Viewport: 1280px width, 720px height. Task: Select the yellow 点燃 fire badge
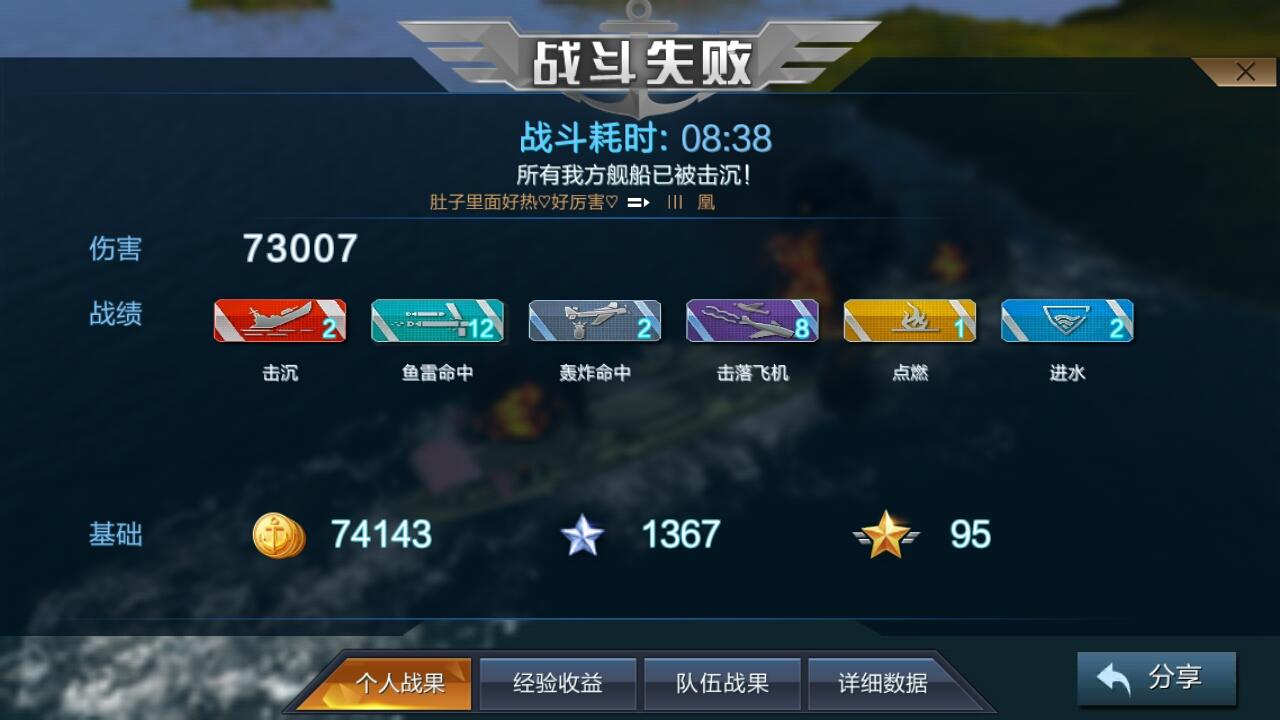(x=910, y=321)
